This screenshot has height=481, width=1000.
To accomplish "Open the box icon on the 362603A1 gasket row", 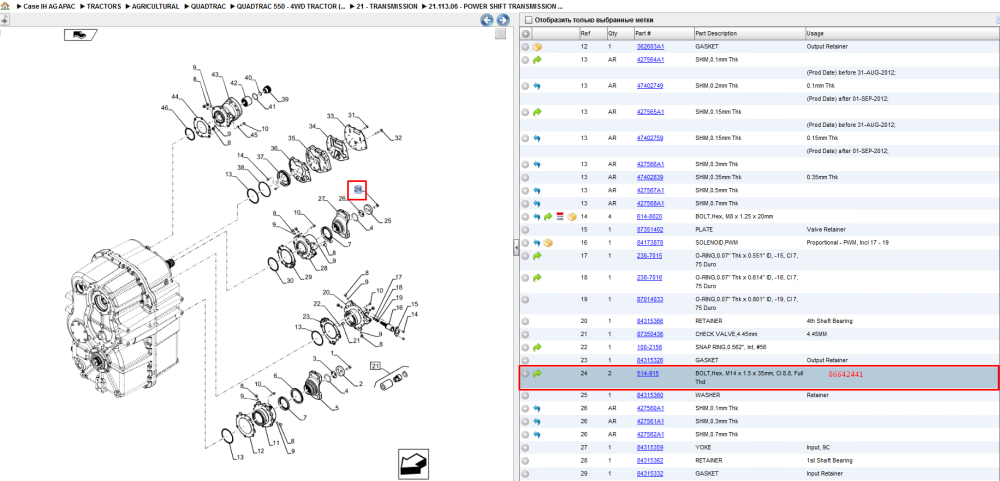I will click(x=537, y=47).
